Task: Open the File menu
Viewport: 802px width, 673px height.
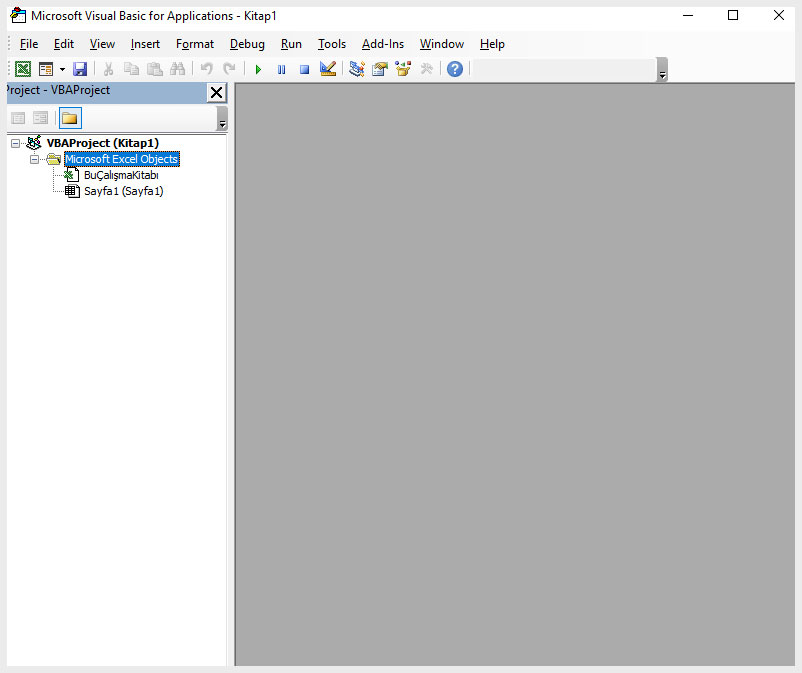Action: click(x=29, y=44)
